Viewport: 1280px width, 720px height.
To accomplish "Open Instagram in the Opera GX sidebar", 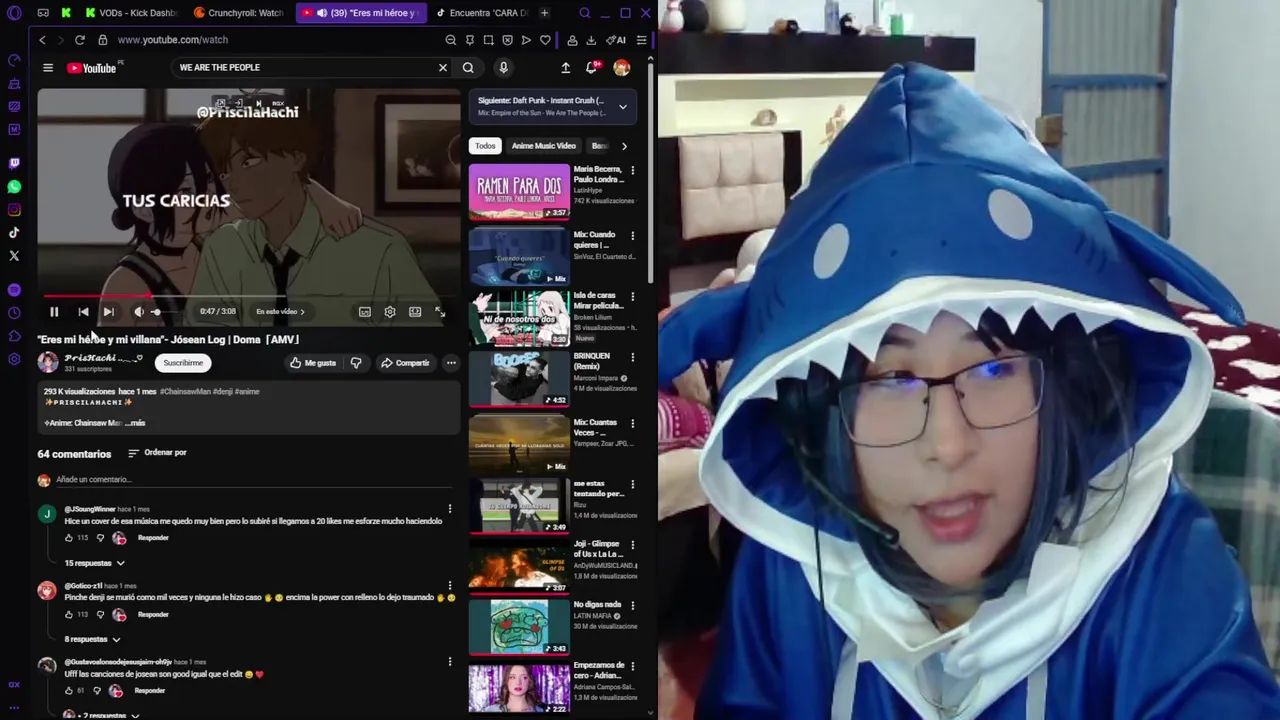I will 14,210.
